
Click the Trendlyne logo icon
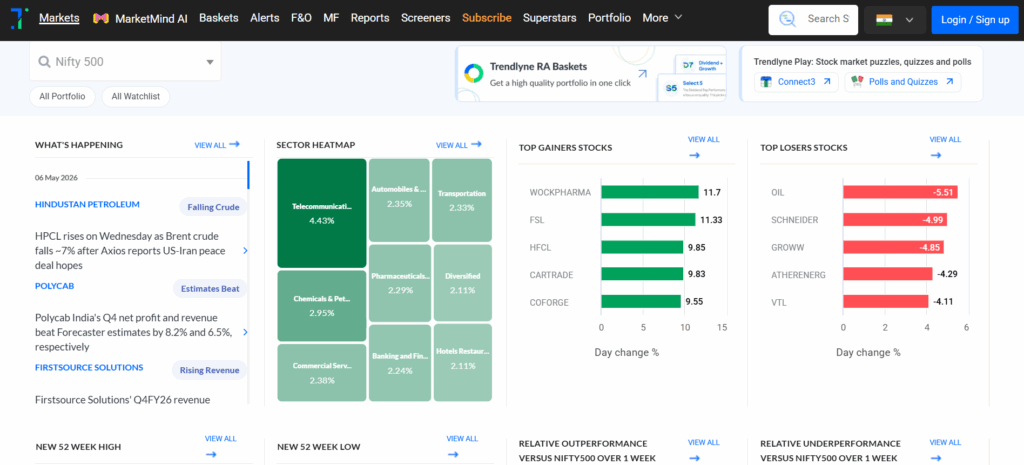[19, 18]
